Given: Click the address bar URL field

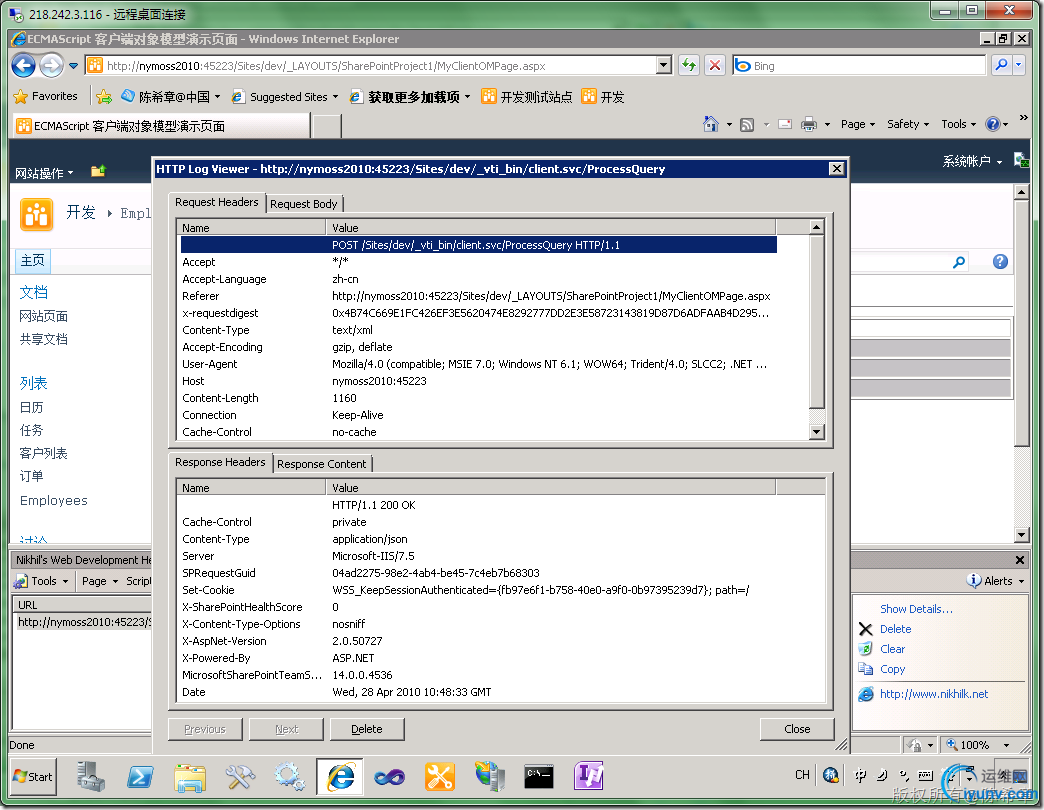Looking at the screenshot, I should [x=380, y=65].
